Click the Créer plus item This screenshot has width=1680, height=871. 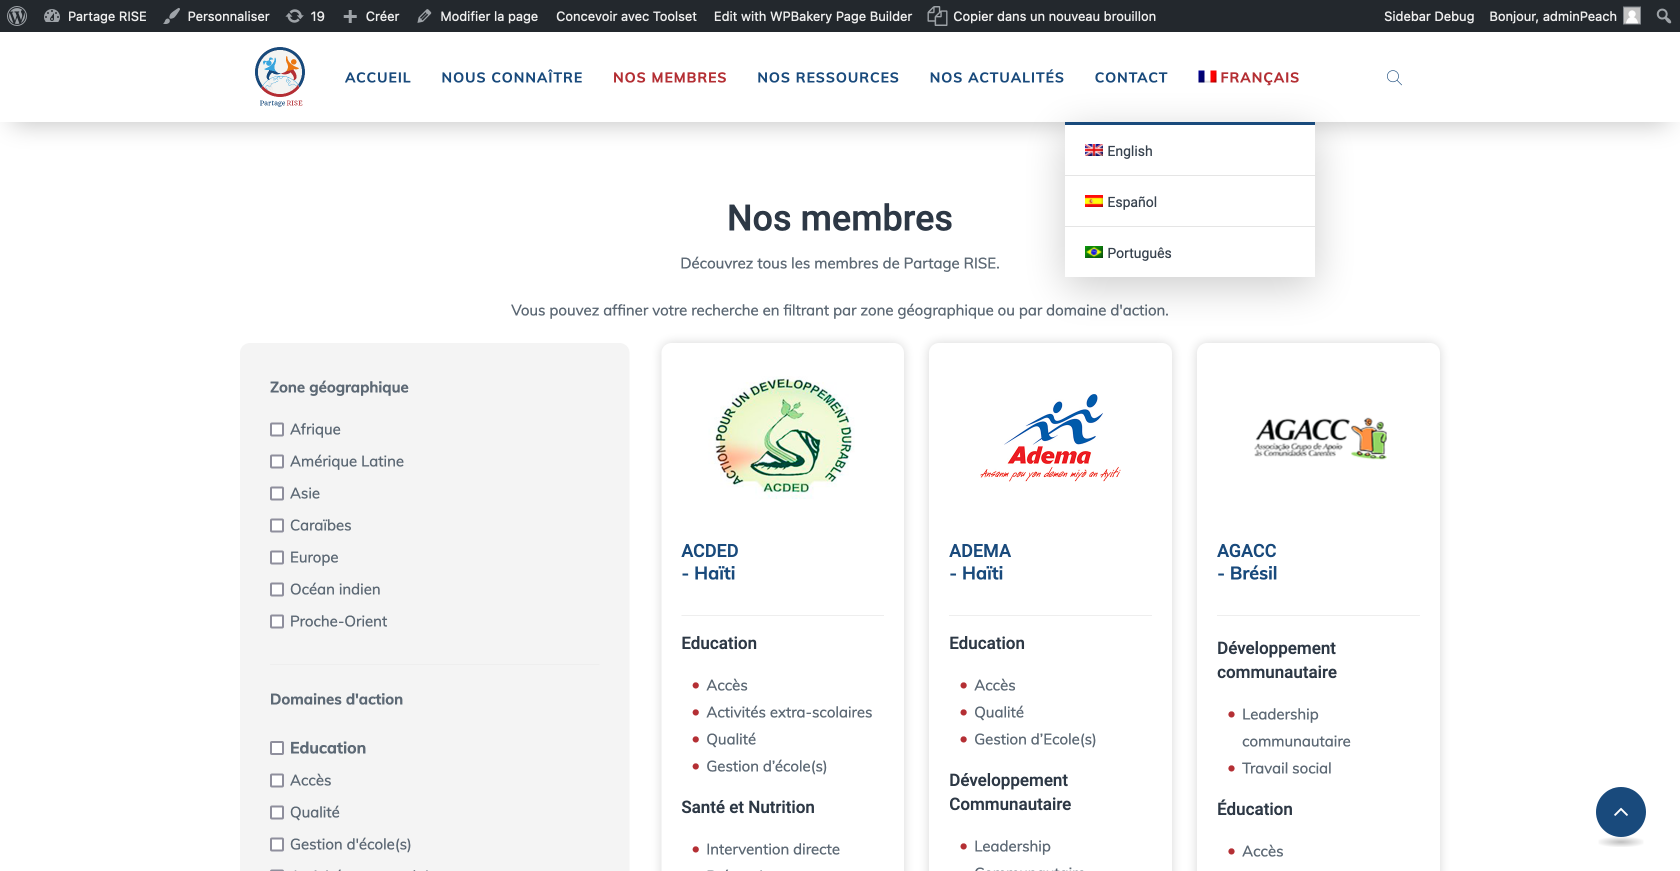(x=371, y=16)
